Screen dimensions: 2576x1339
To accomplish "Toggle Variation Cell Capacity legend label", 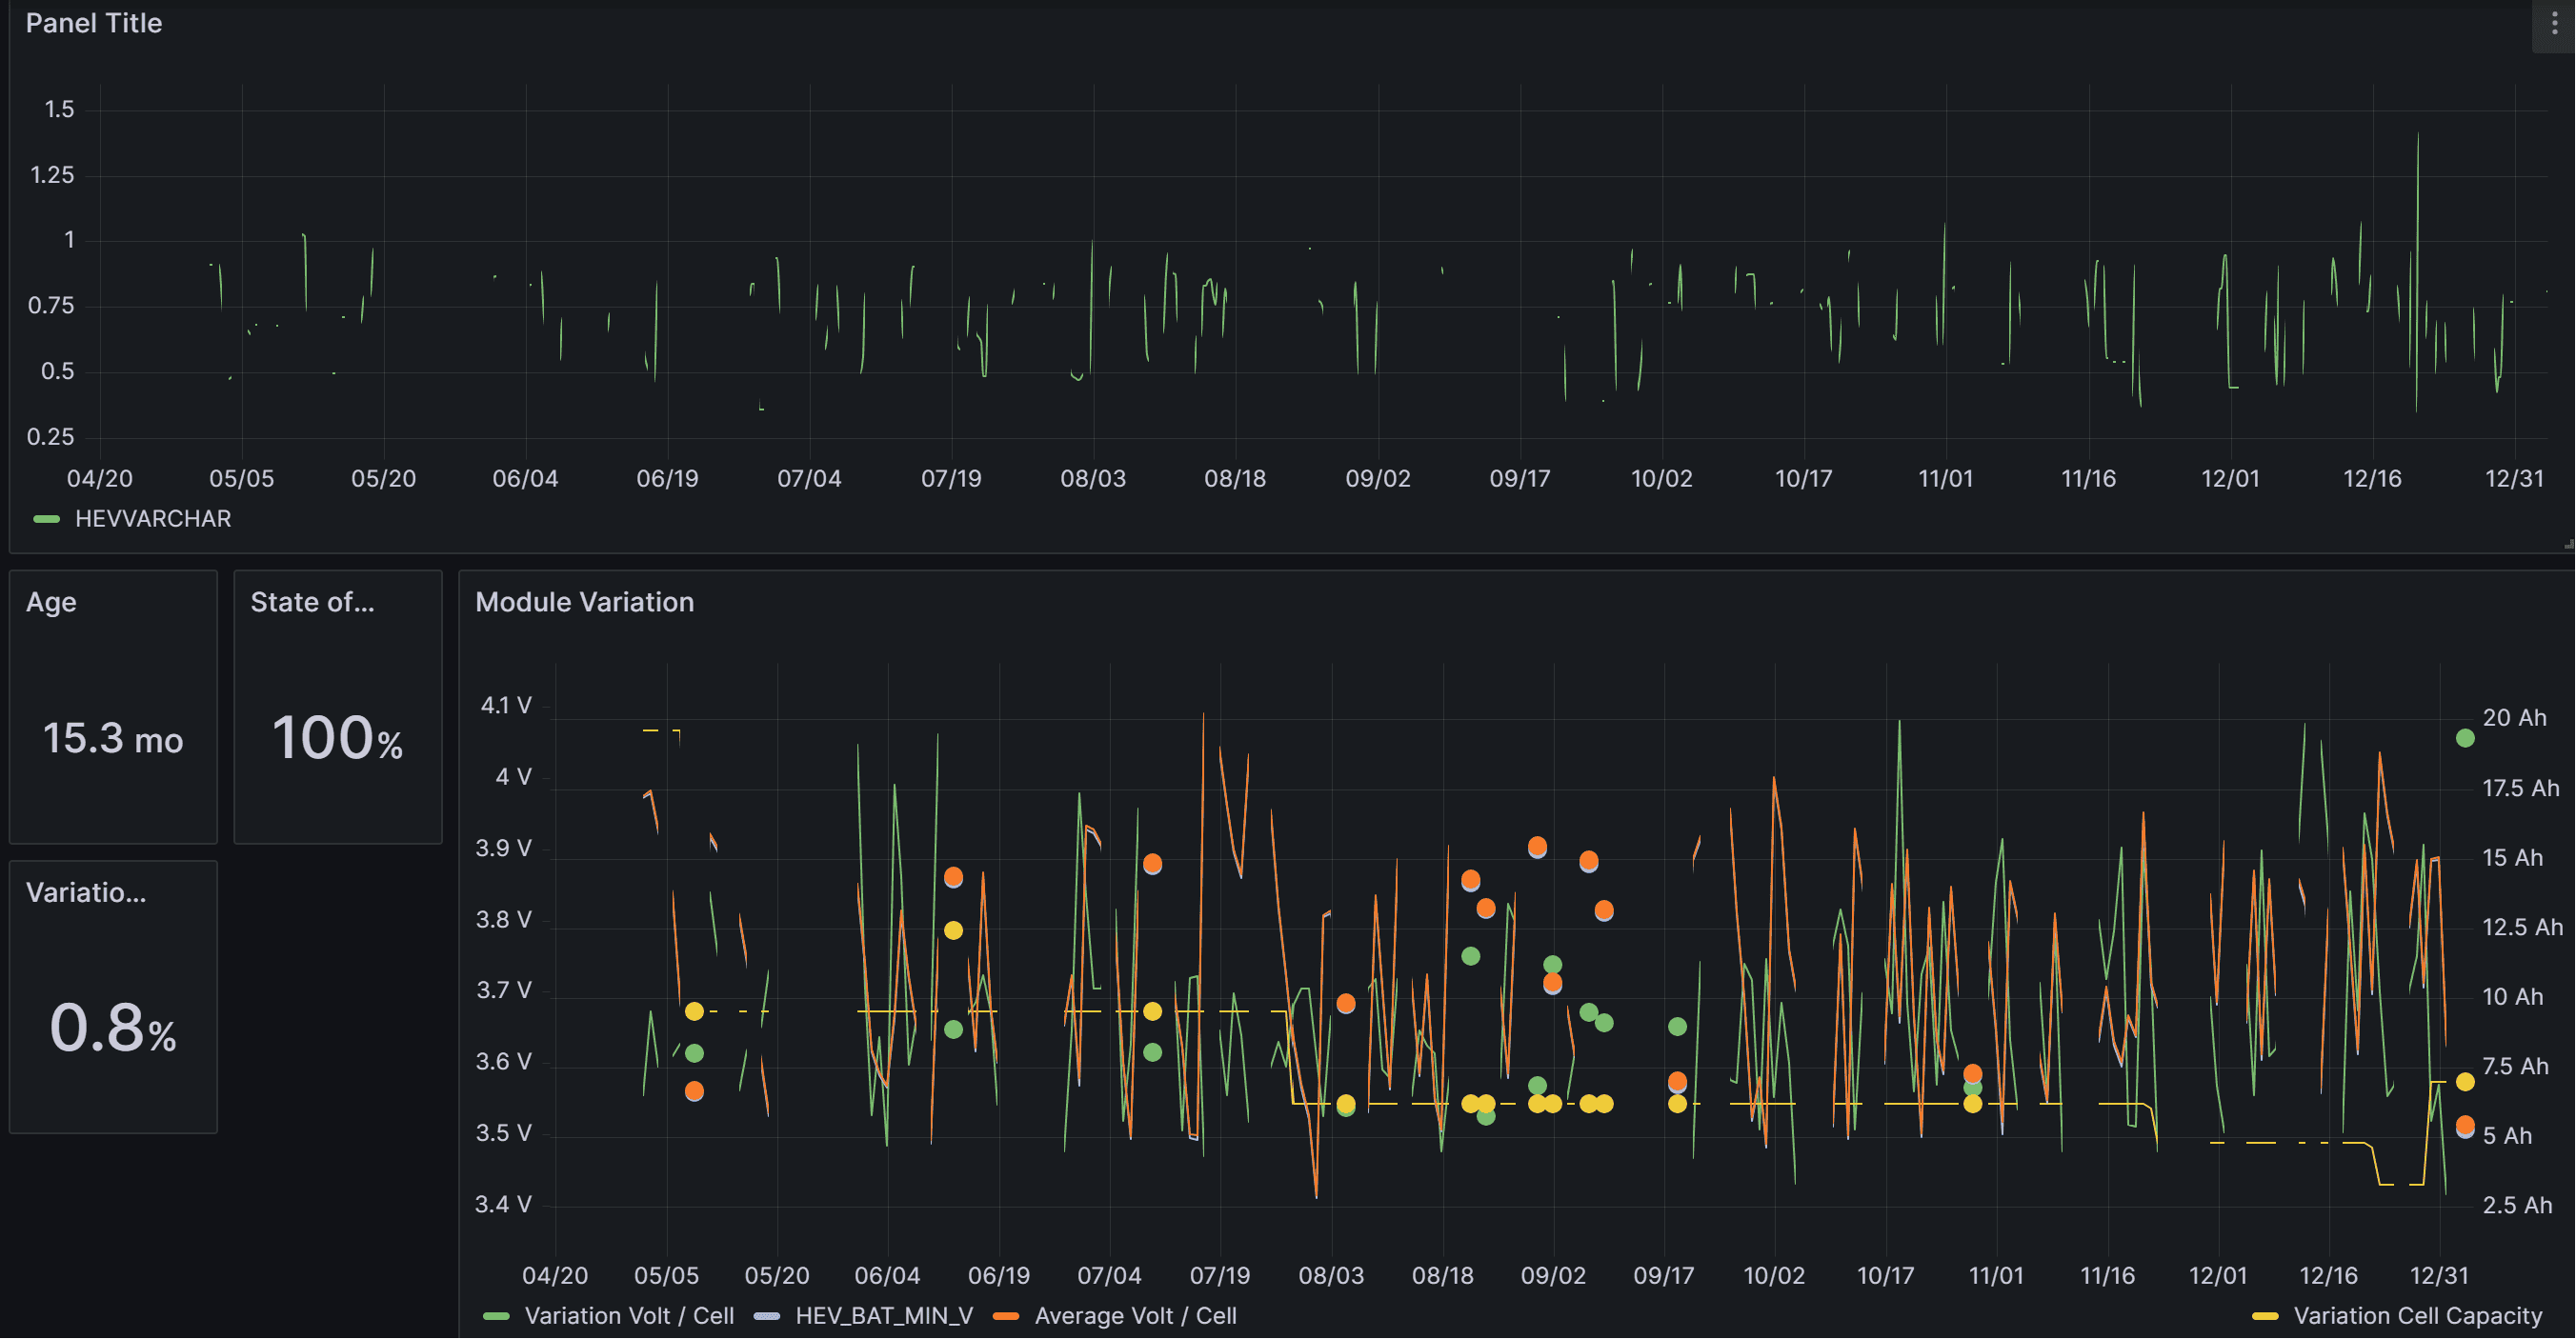I will (x=2416, y=1316).
